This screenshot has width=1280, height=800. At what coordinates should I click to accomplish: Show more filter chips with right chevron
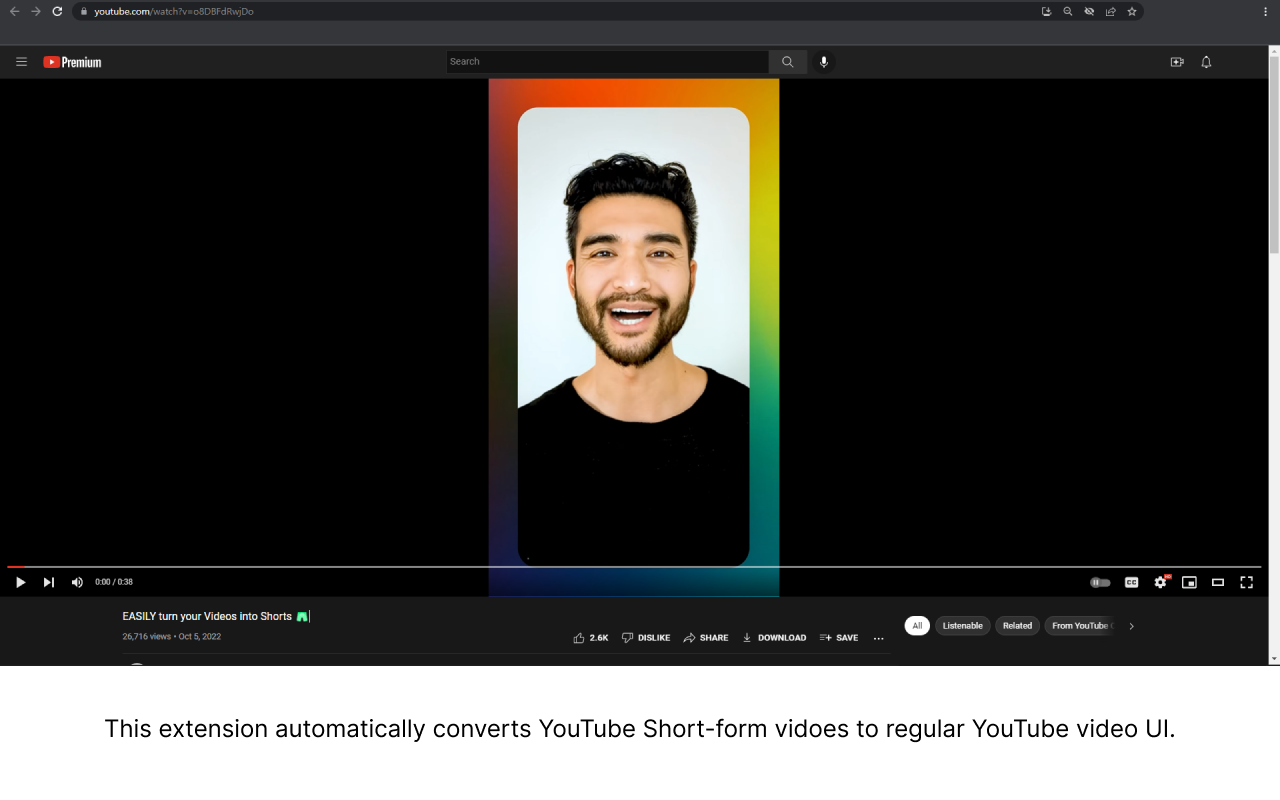click(x=1132, y=626)
